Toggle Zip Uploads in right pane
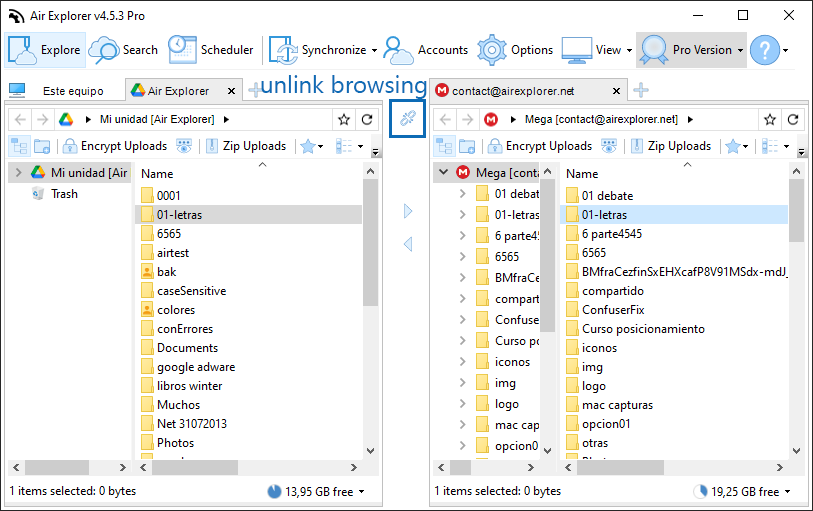 pyautogui.click(x=671, y=146)
